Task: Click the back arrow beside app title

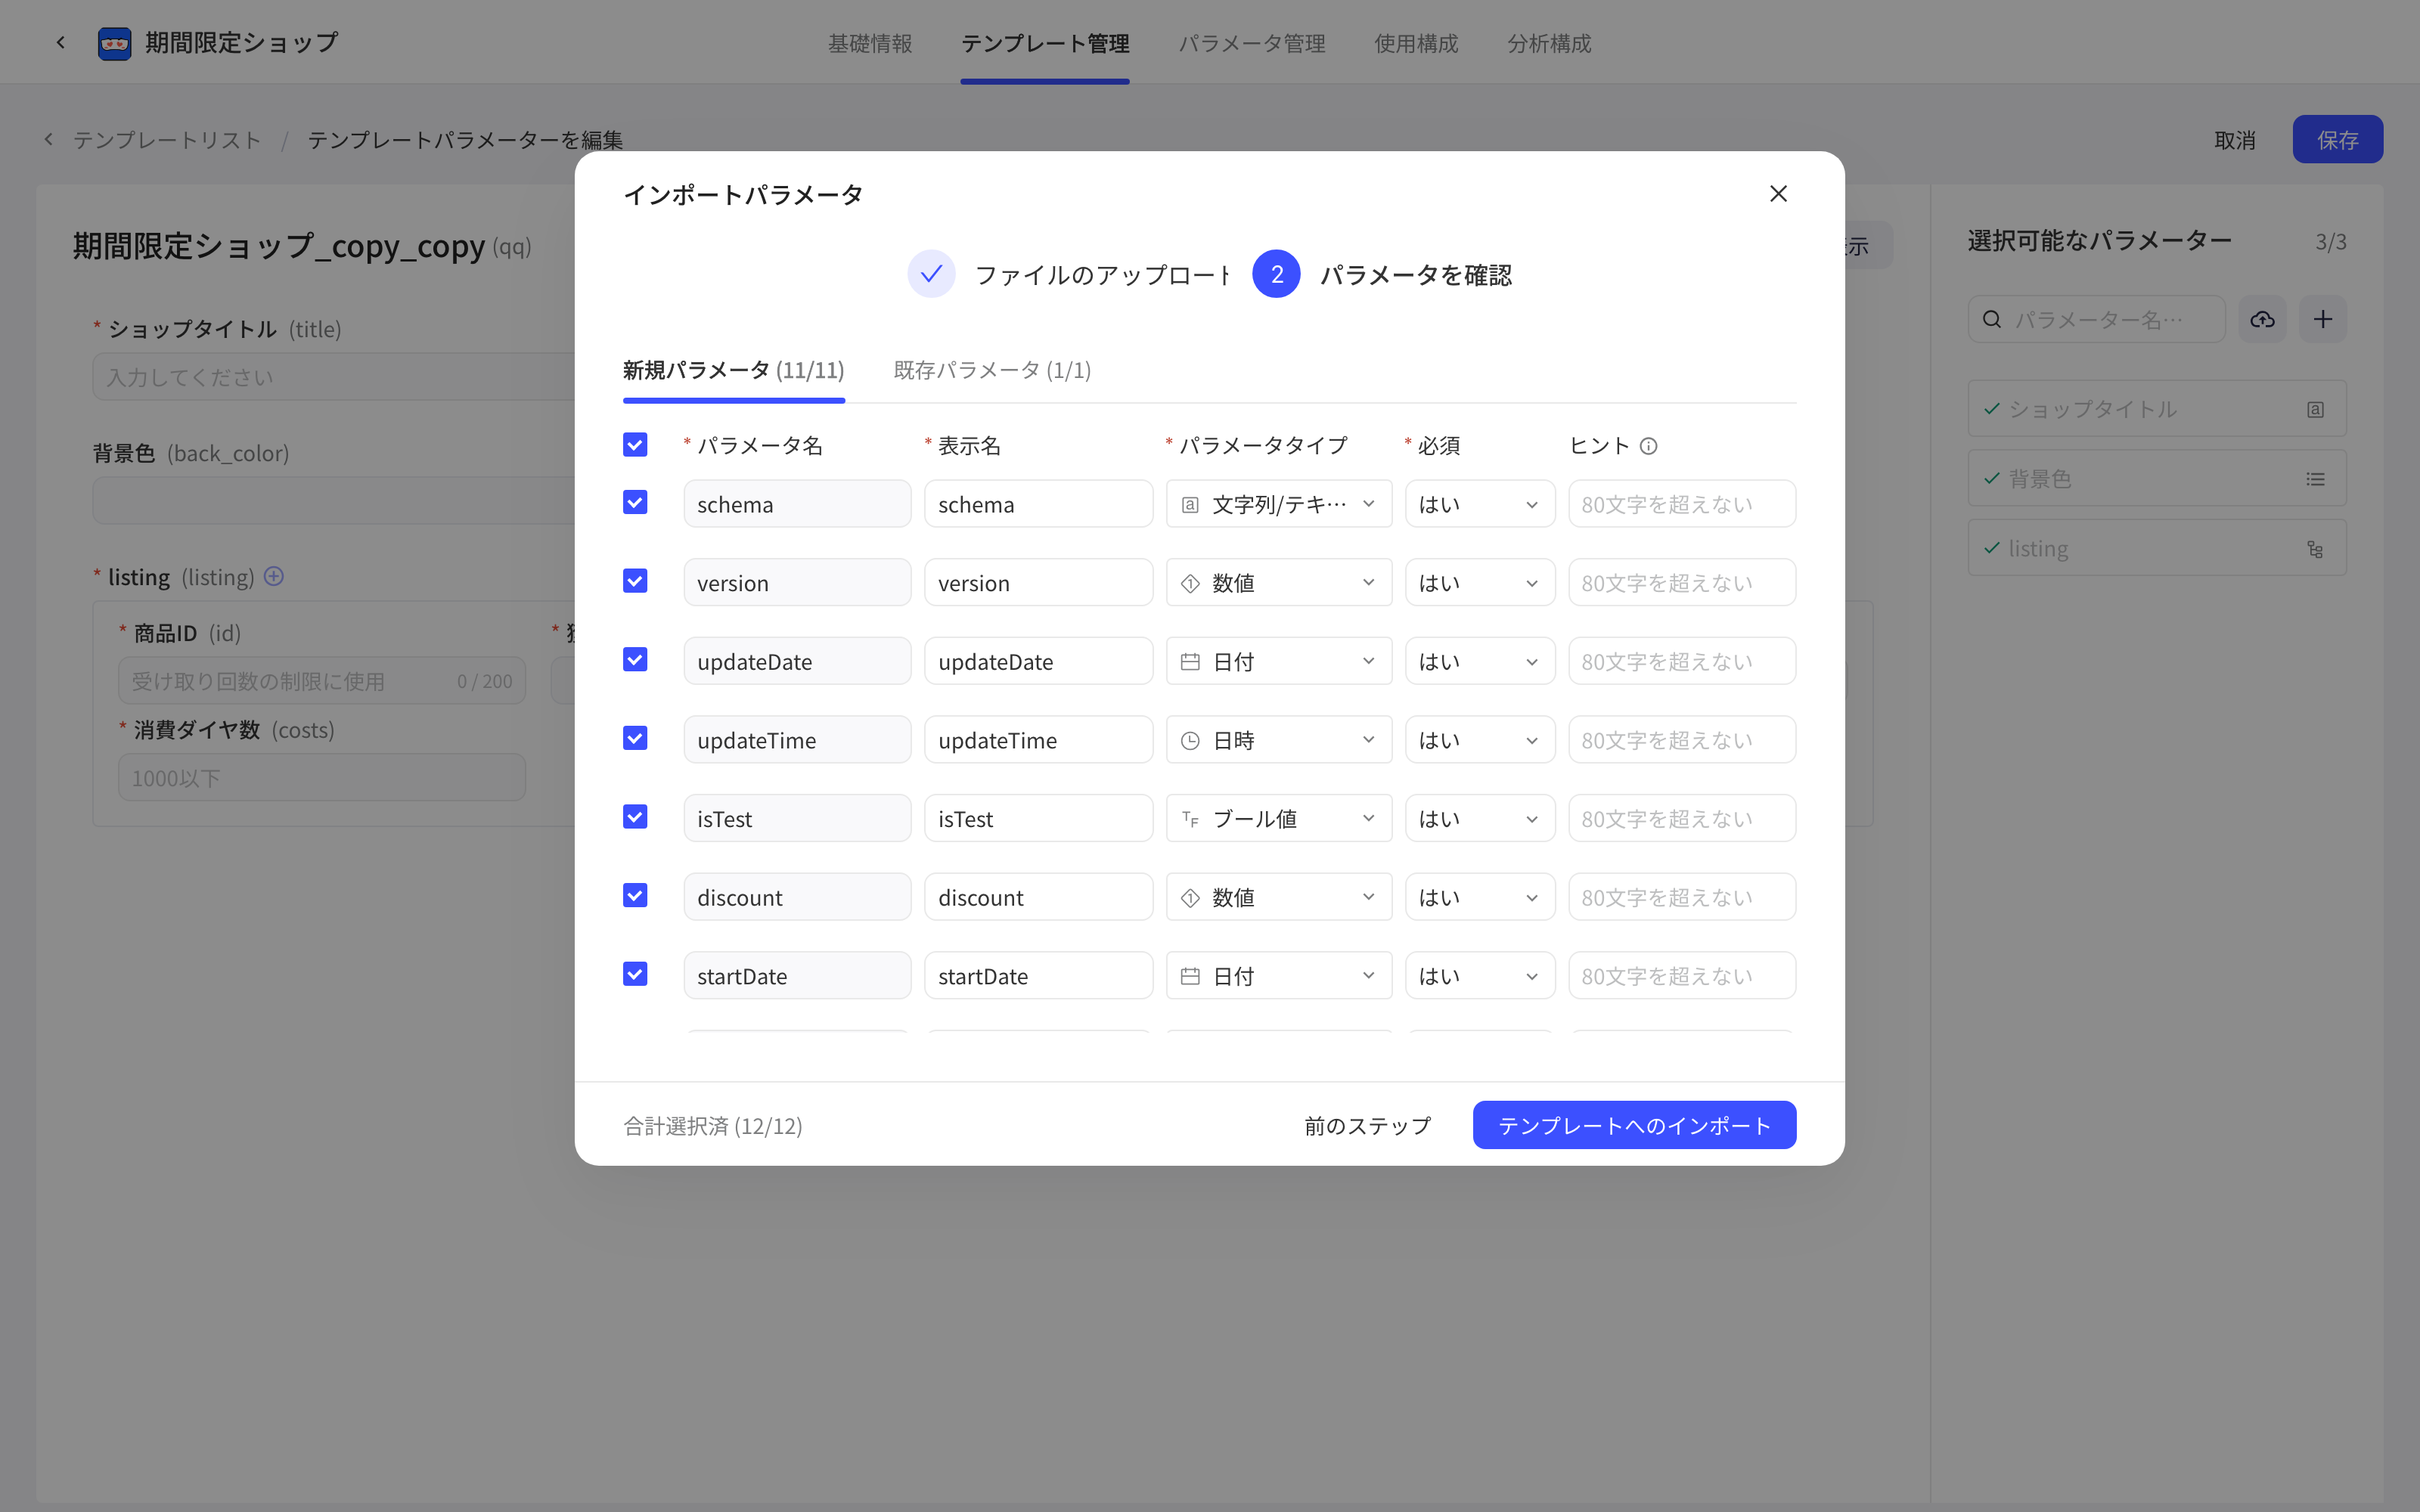Action: (x=61, y=42)
